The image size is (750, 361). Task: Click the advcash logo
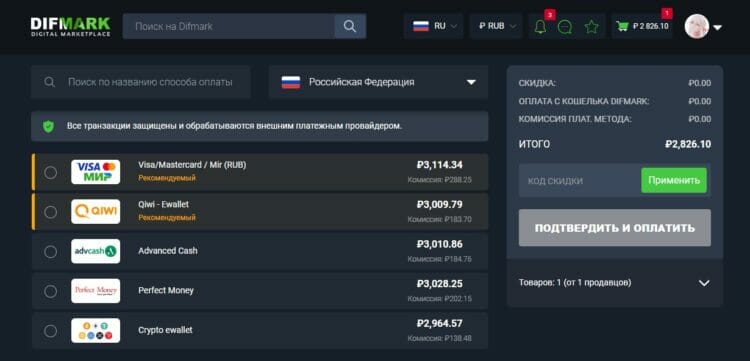tap(96, 252)
